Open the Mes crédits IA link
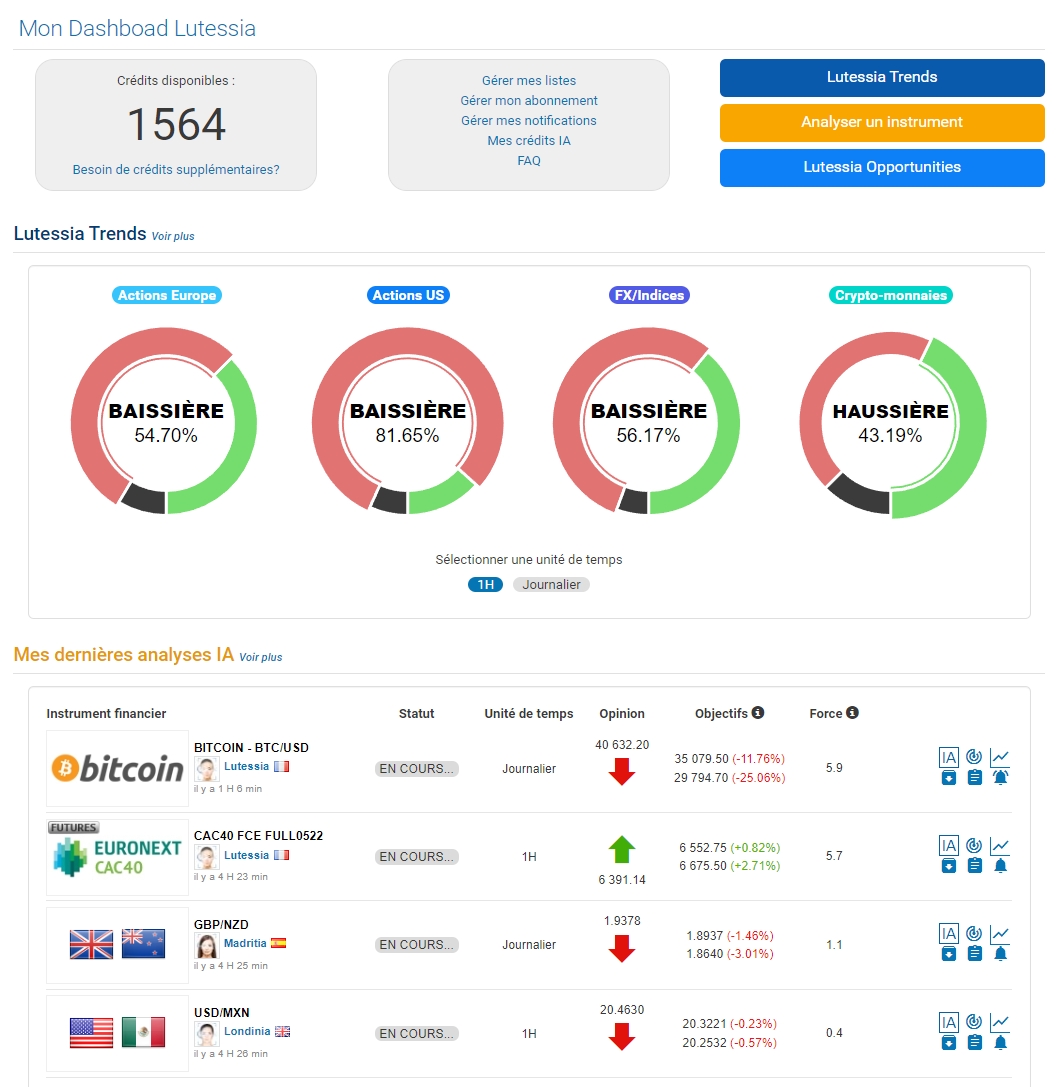Viewport: 1057px width, 1087px height. 529,141
